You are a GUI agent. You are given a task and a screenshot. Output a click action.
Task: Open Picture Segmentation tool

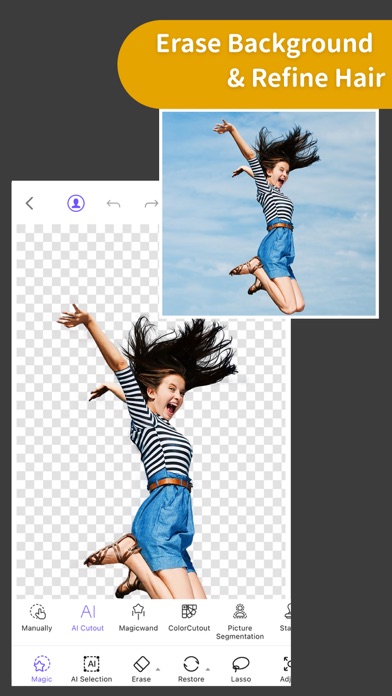coord(240,621)
